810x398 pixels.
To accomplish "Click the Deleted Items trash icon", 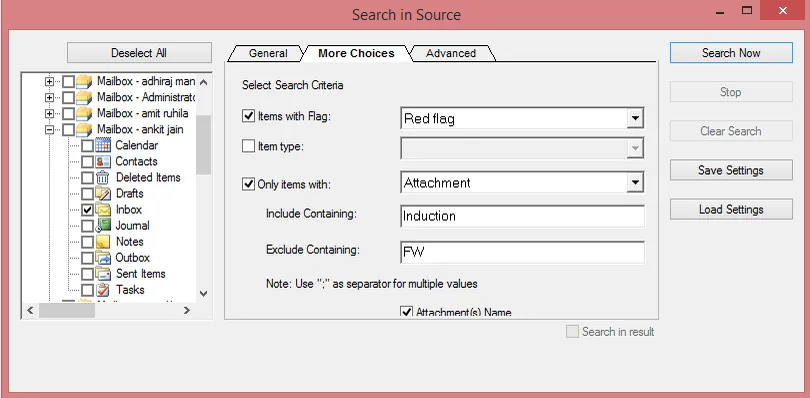I will coord(103,177).
